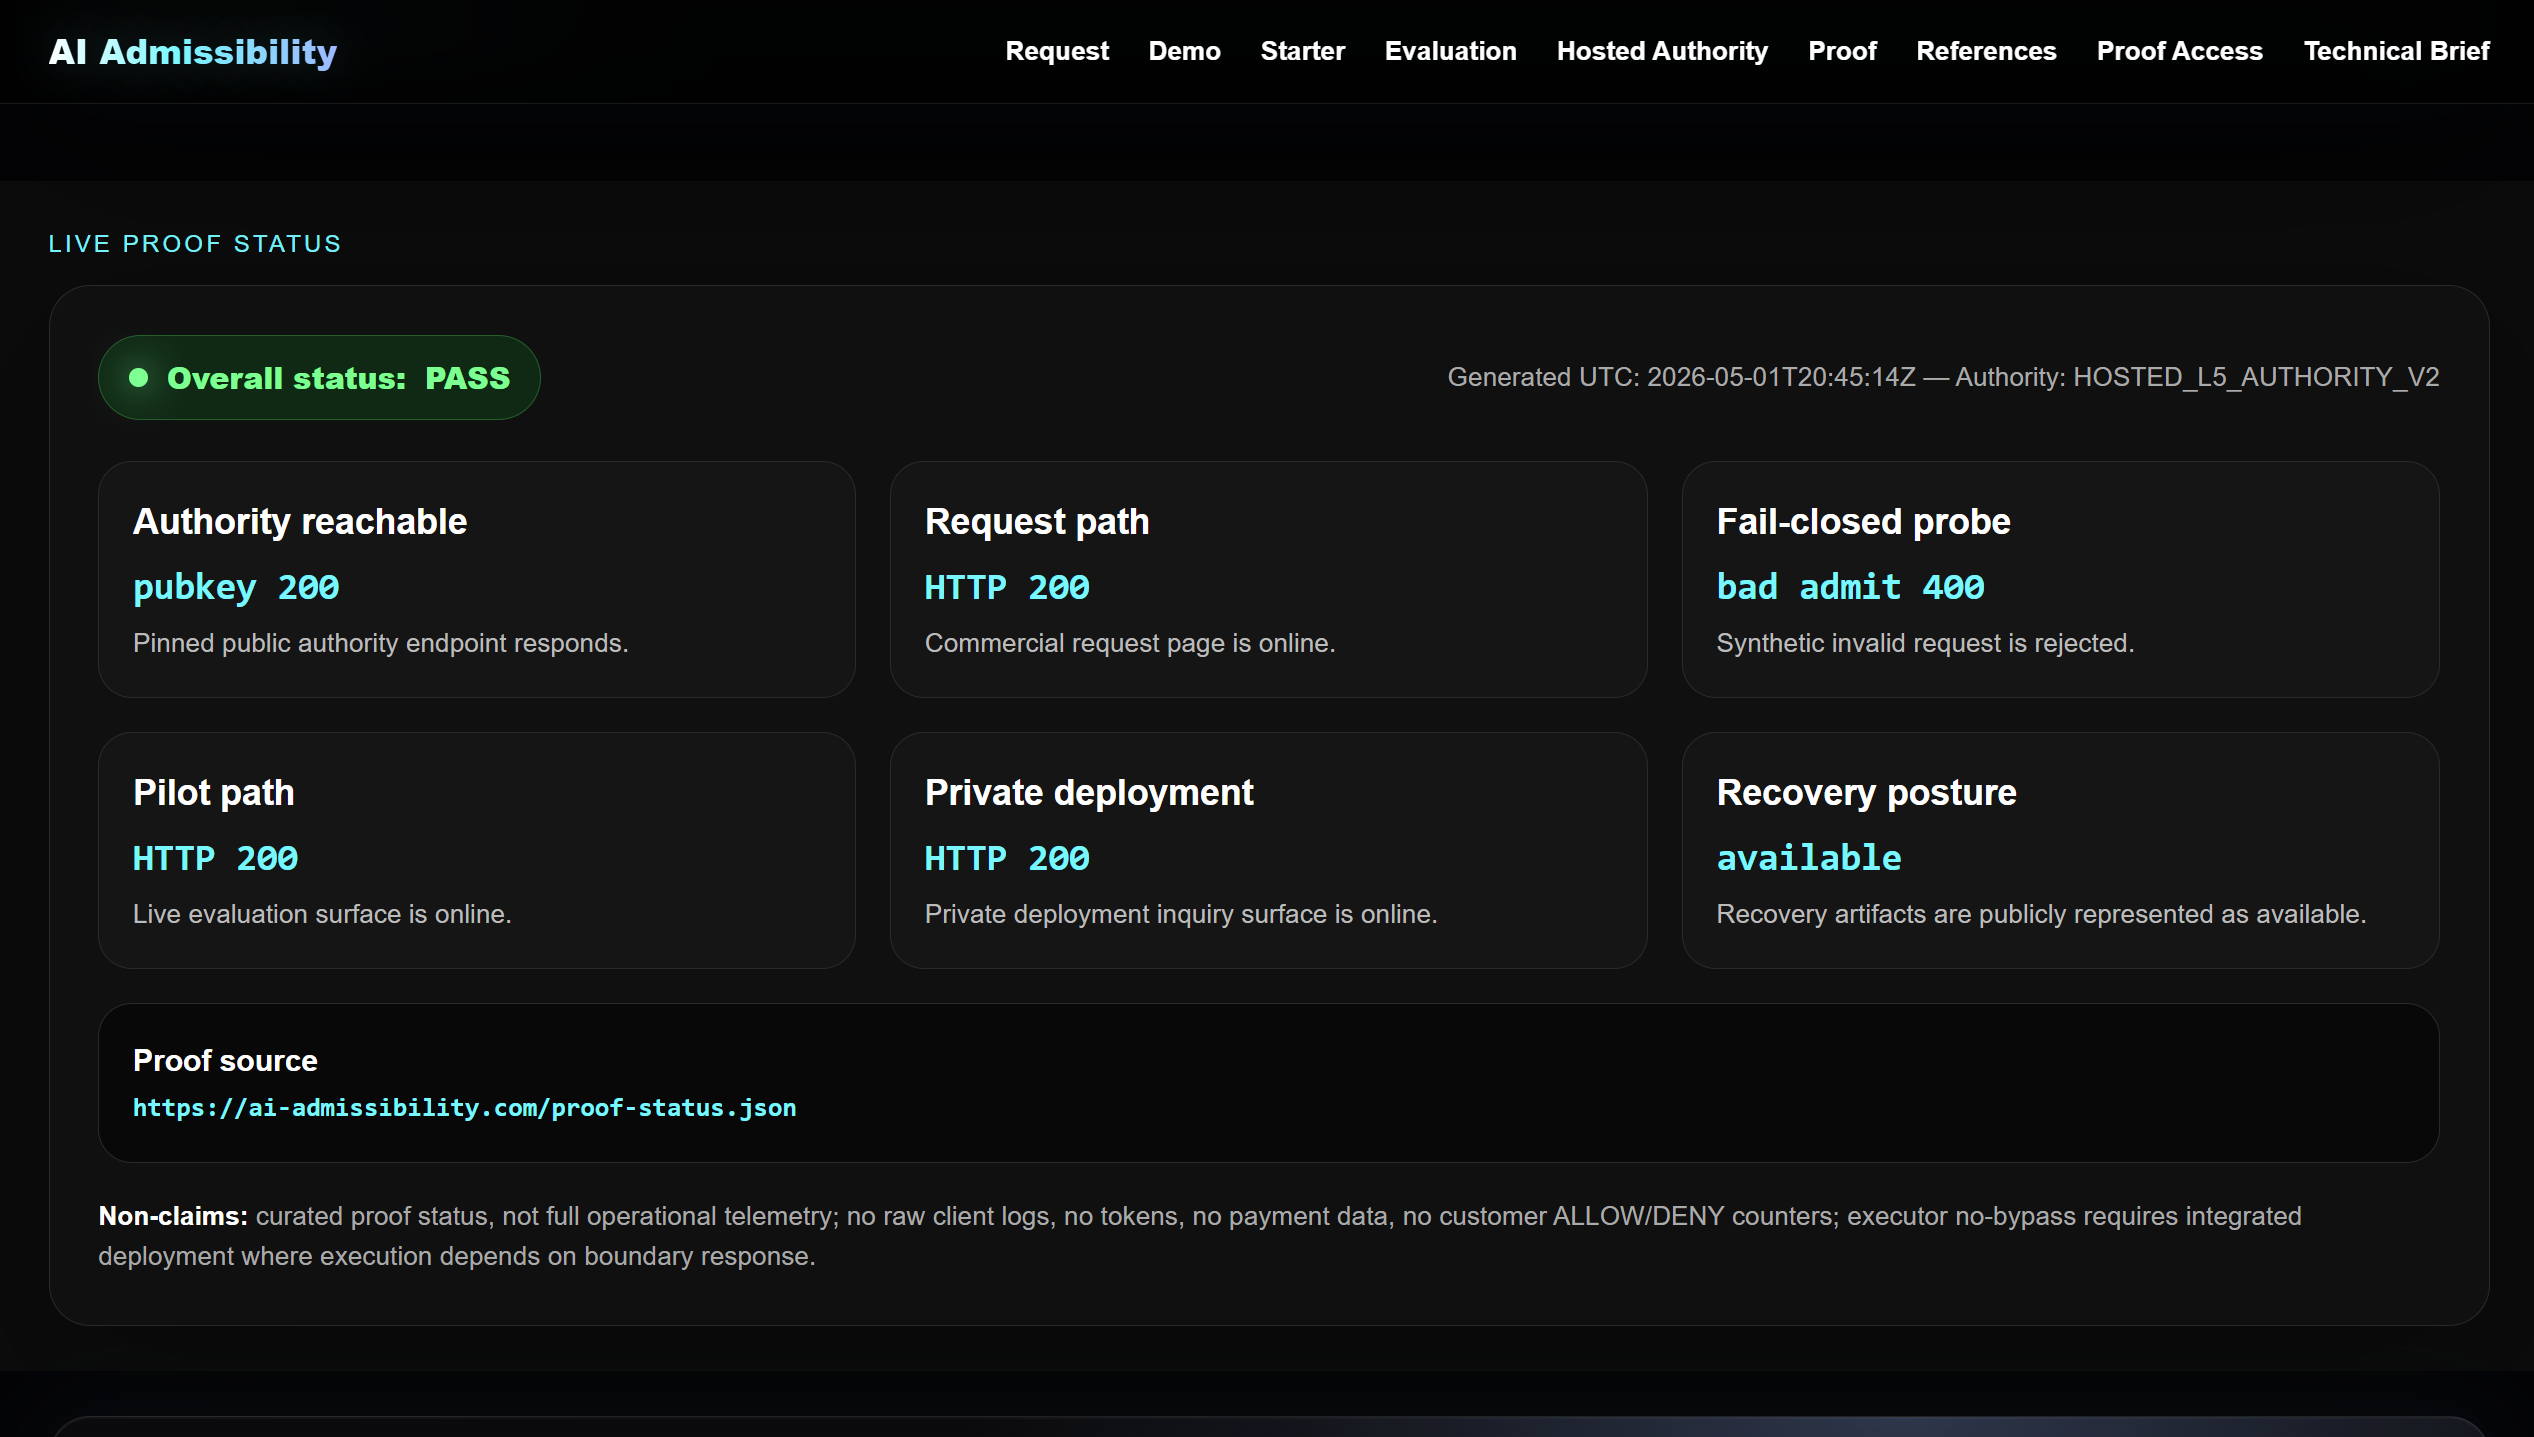Select the Private deployment card title

[1088, 792]
